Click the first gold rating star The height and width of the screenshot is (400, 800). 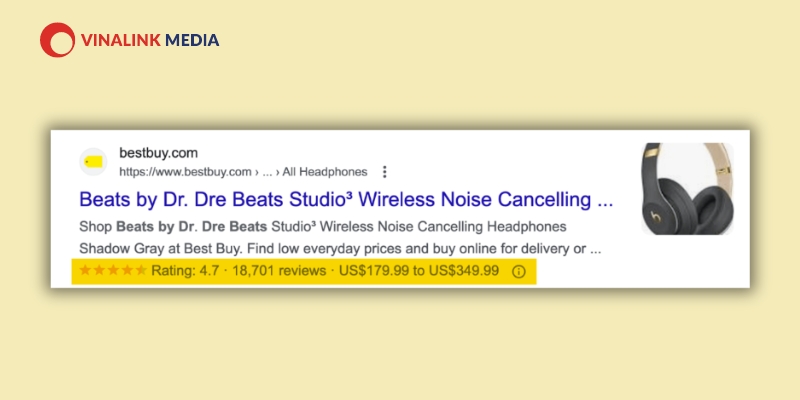[x=85, y=270]
